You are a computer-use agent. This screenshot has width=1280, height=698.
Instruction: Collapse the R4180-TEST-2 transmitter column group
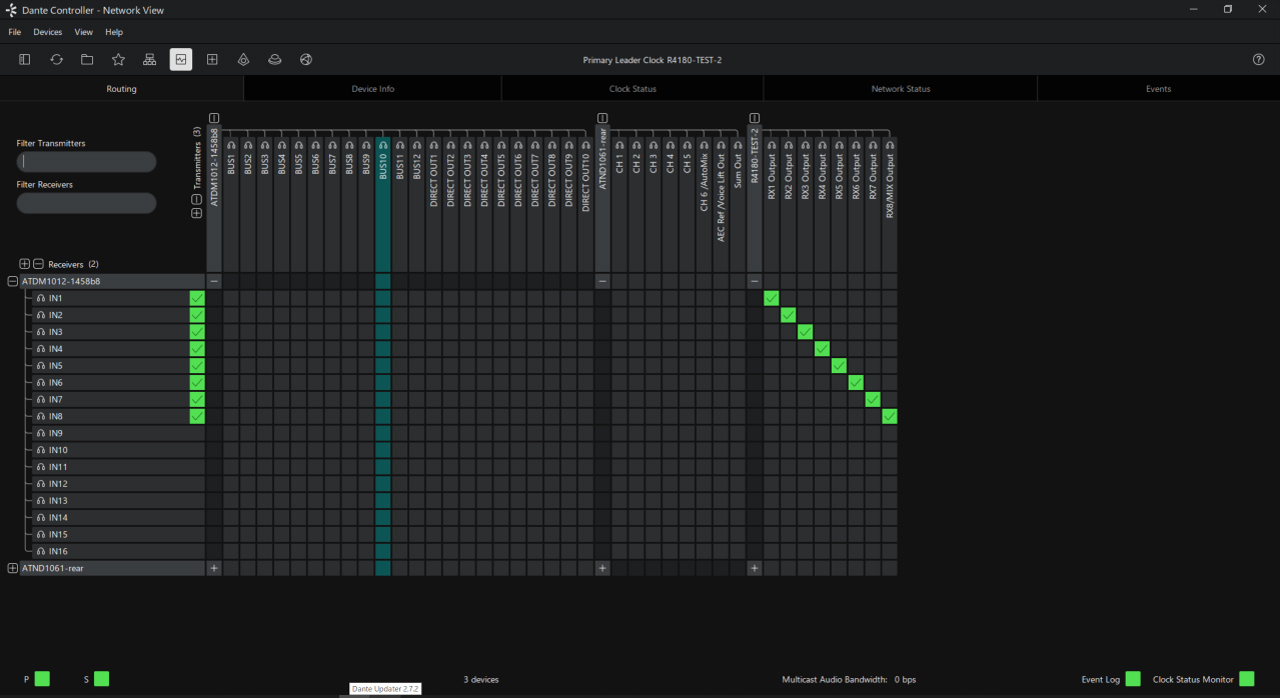(x=754, y=118)
